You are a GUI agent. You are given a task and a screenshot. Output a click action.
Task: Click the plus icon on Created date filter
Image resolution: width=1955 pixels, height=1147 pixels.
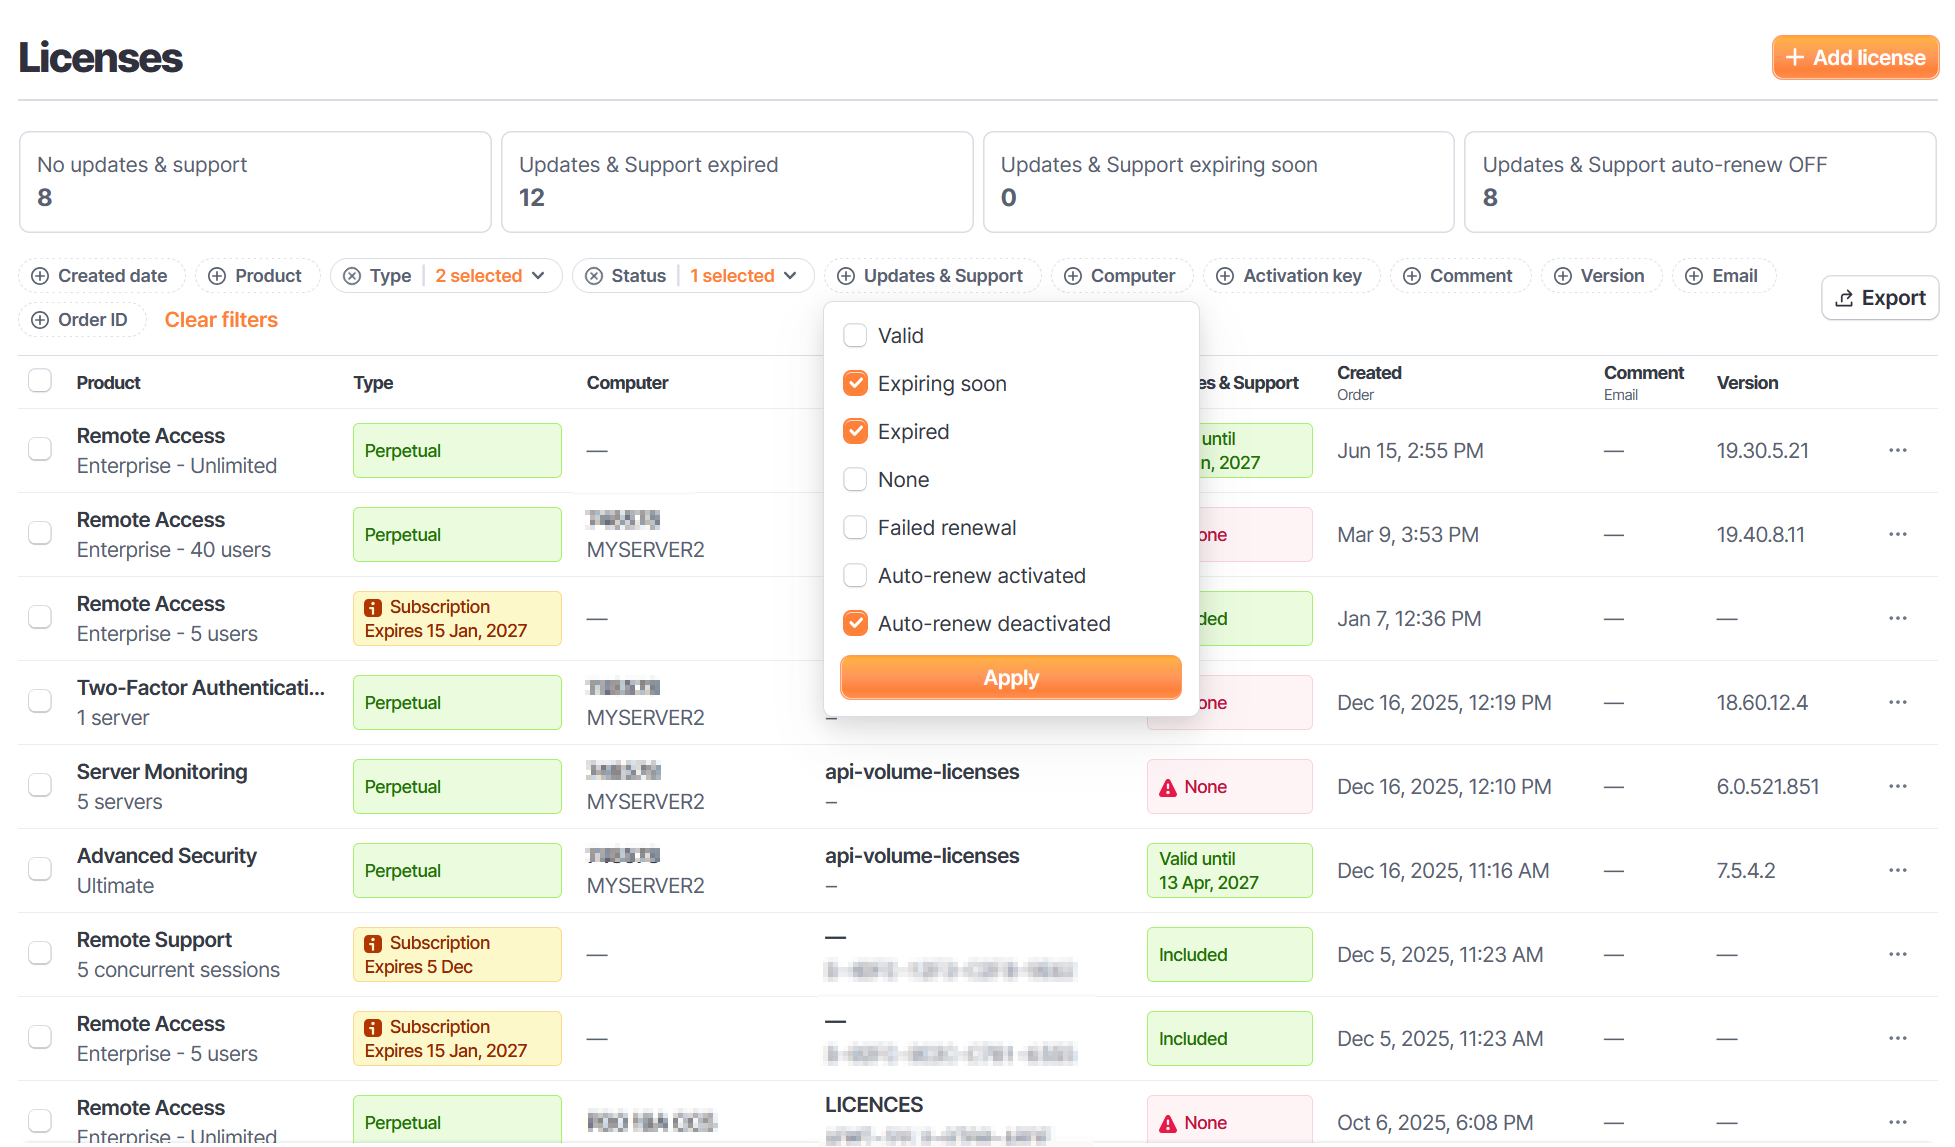[40, 276]
